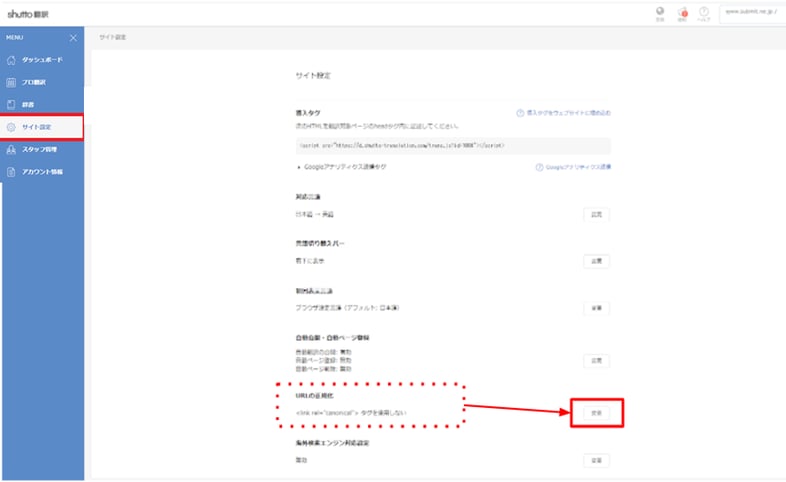
Task: Click change button for language switch bar
Action: click(597, 261)
